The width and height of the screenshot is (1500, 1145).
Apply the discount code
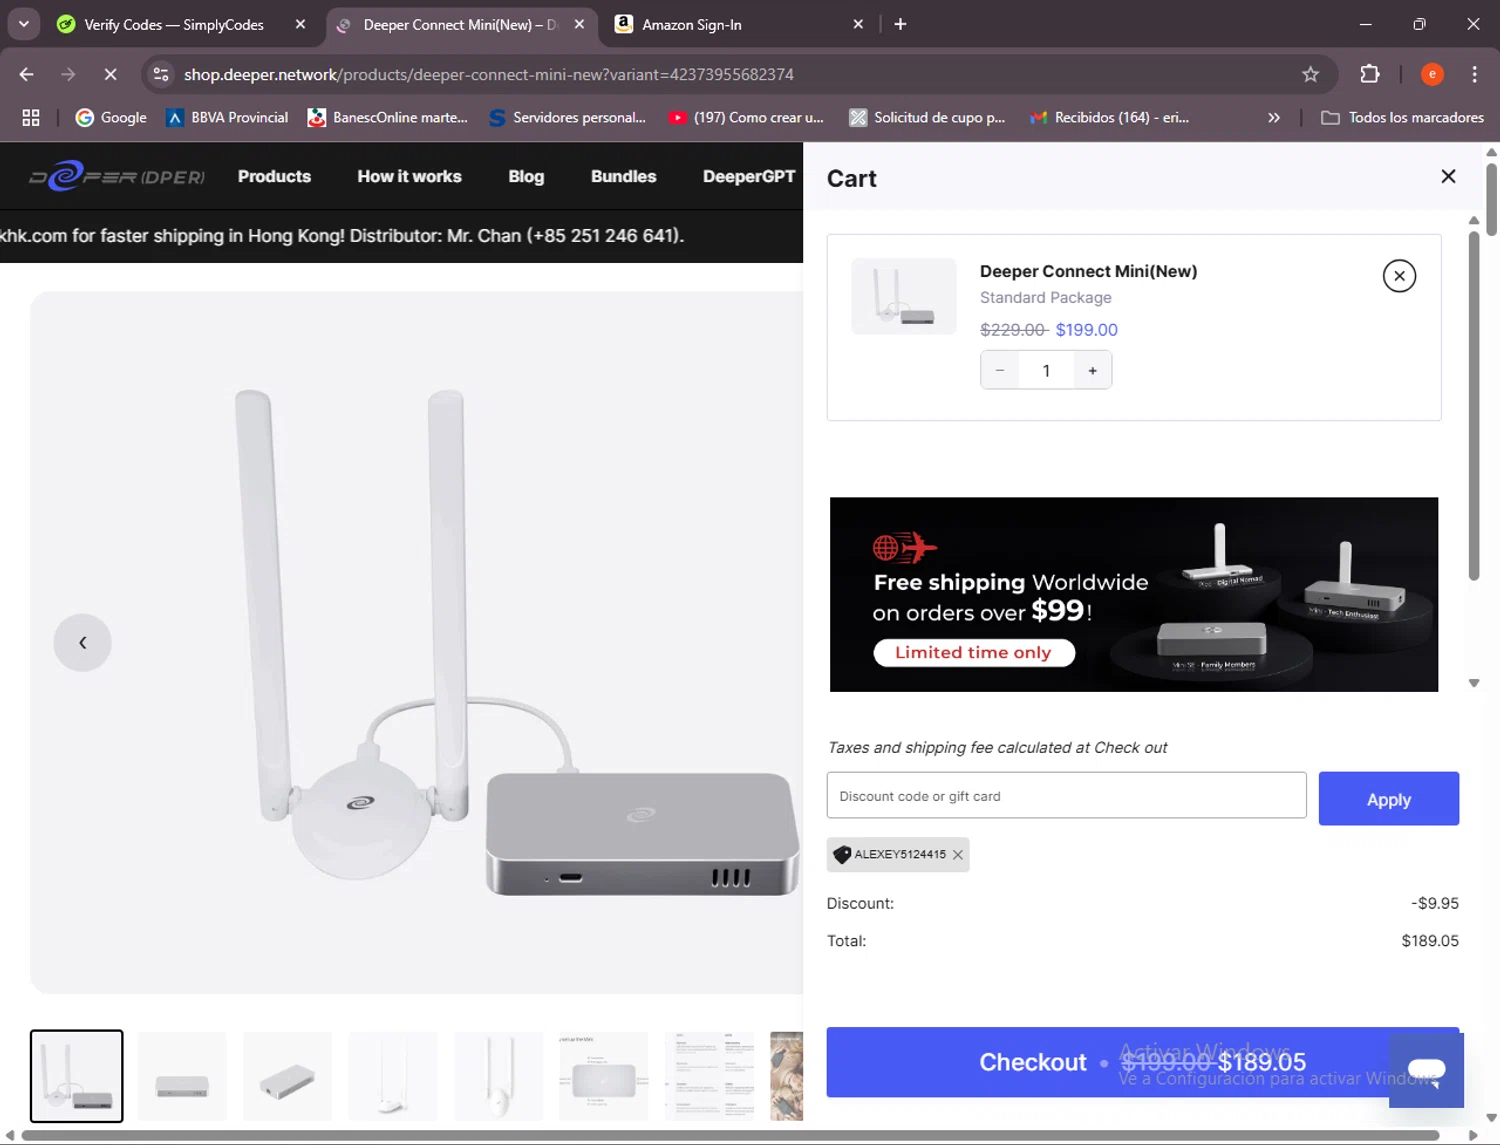click(1388, 799)
